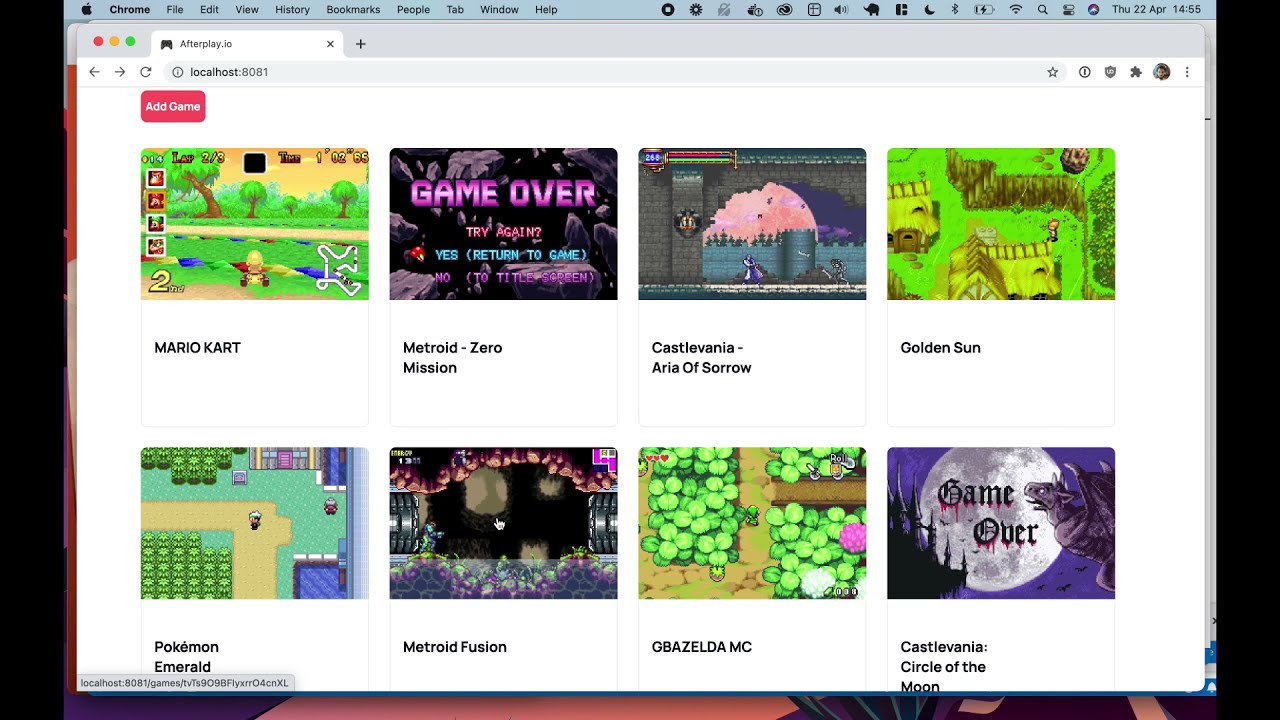Open the Castlevania Circle of the Moon thumbnail
Viewport: 1280px width, 720px height.
[1001, 523]
